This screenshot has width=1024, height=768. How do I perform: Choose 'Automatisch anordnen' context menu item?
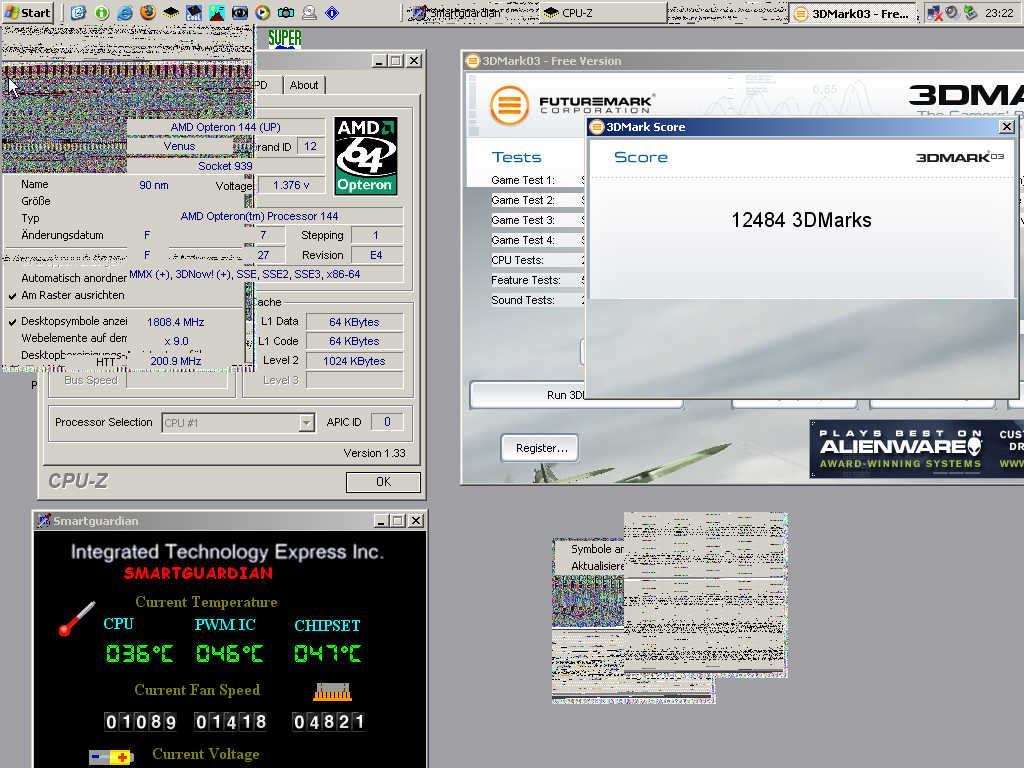pyautogui.click(x=73, y=278)
